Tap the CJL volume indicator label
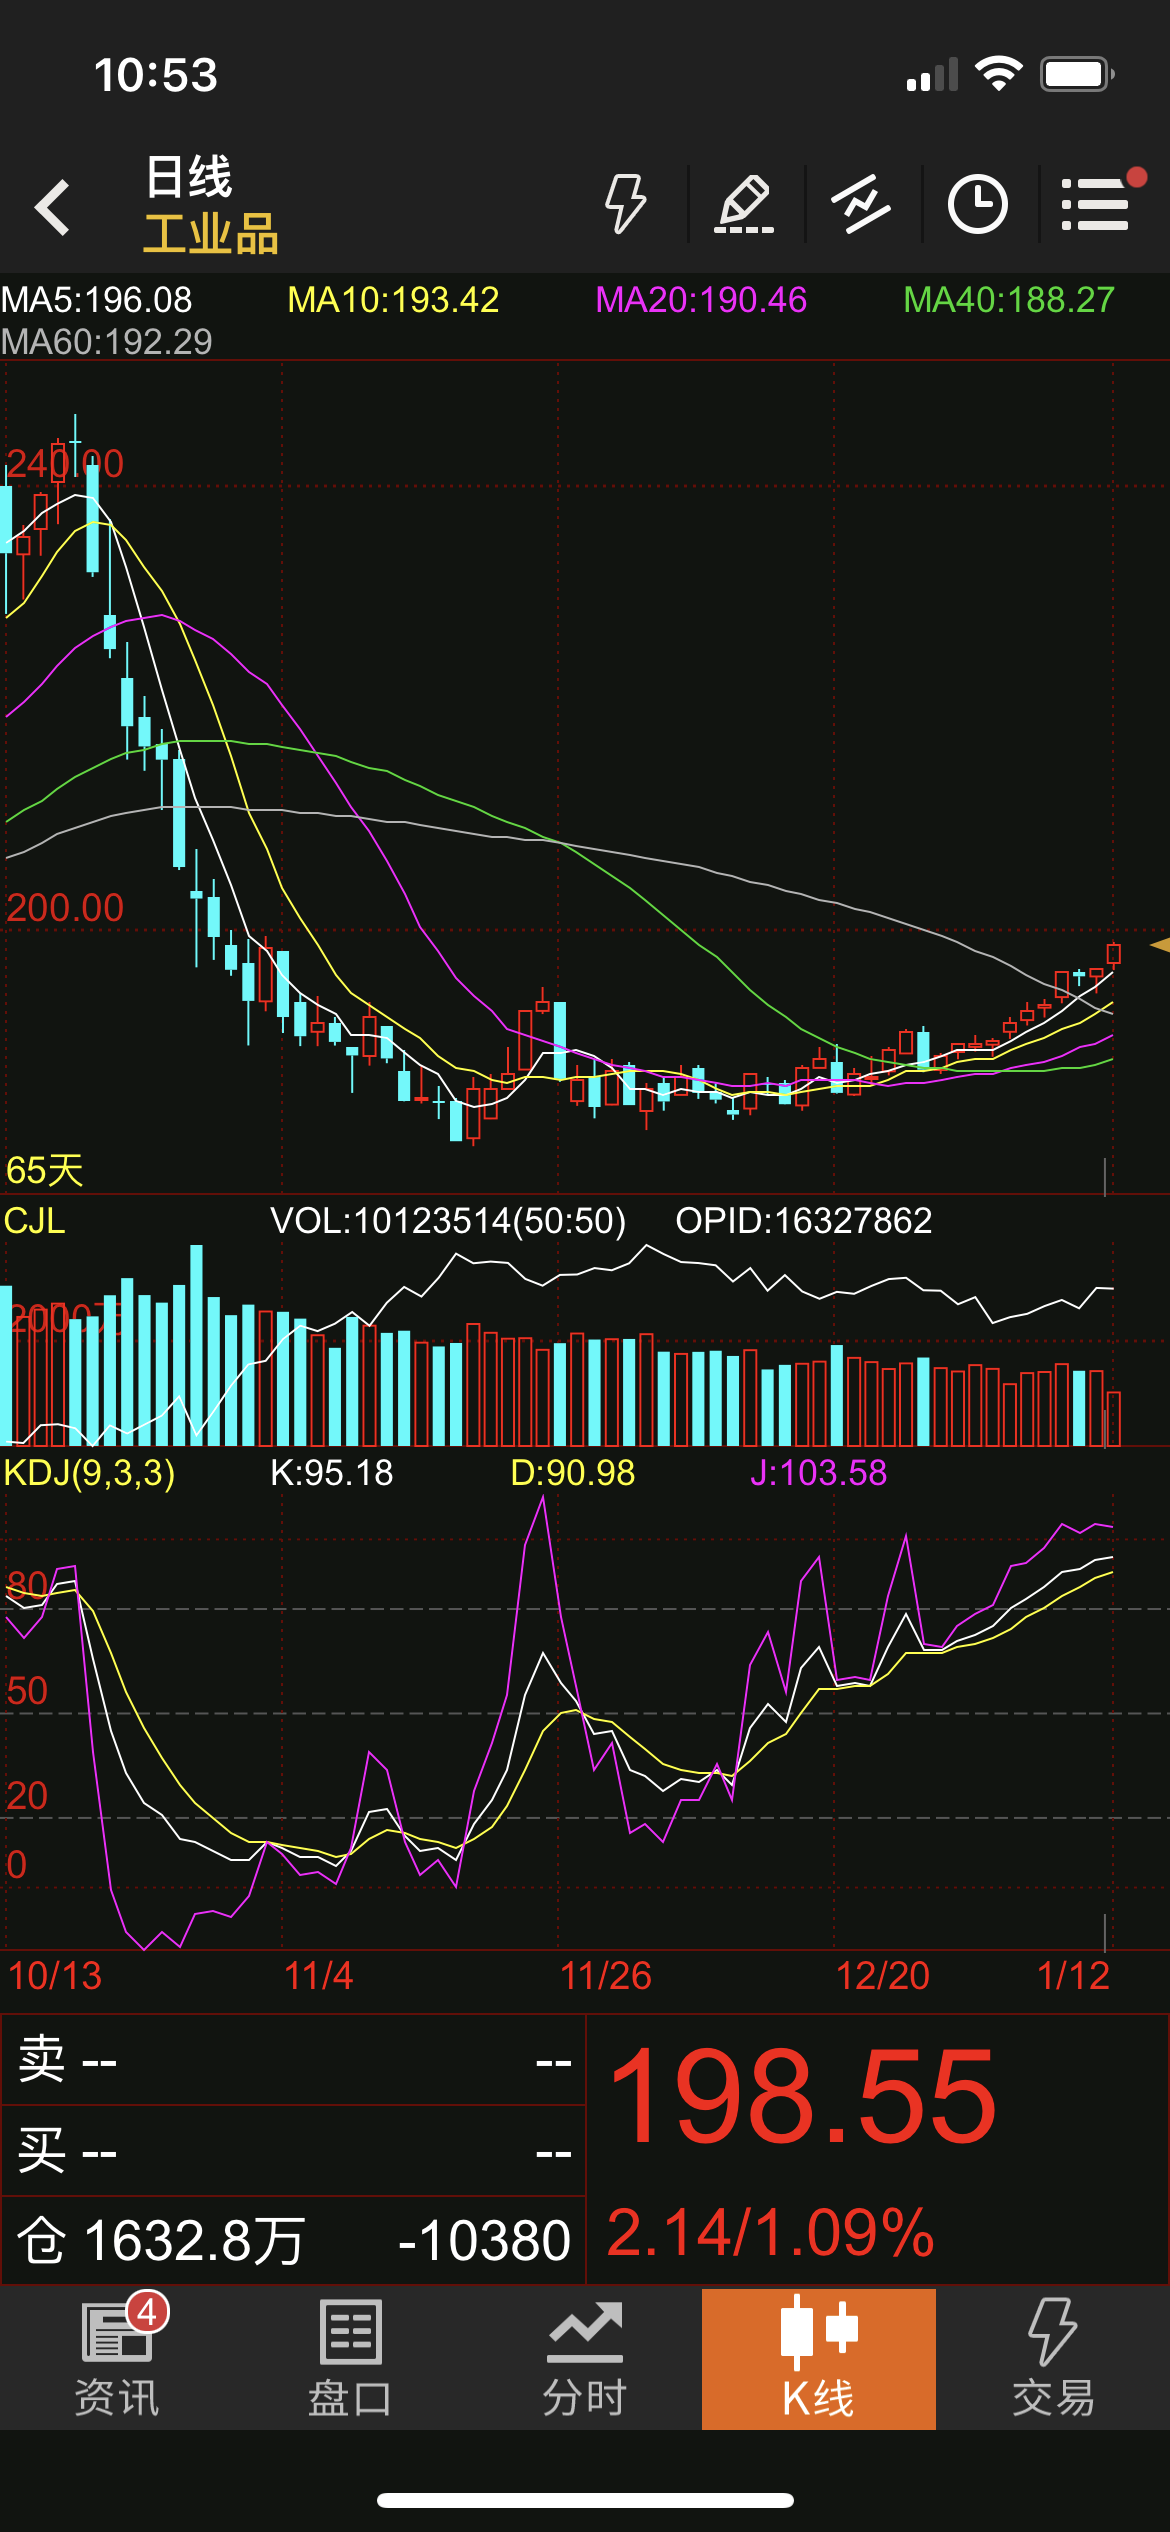 click(x=35, y=1221)
